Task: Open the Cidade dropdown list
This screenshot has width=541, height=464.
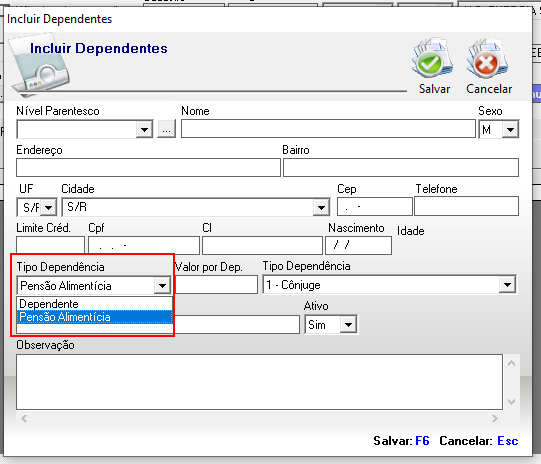Action: click(321, 207)
